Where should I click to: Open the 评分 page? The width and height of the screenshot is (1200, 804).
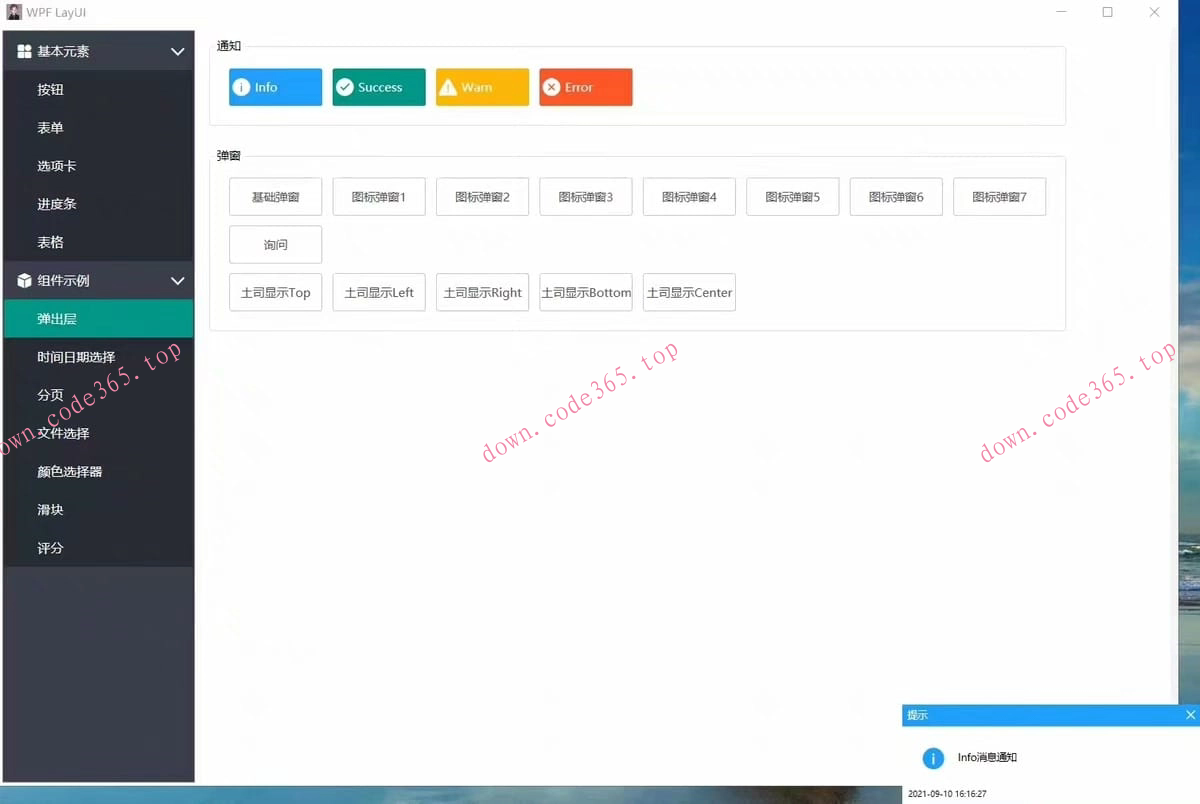(50, 547)
